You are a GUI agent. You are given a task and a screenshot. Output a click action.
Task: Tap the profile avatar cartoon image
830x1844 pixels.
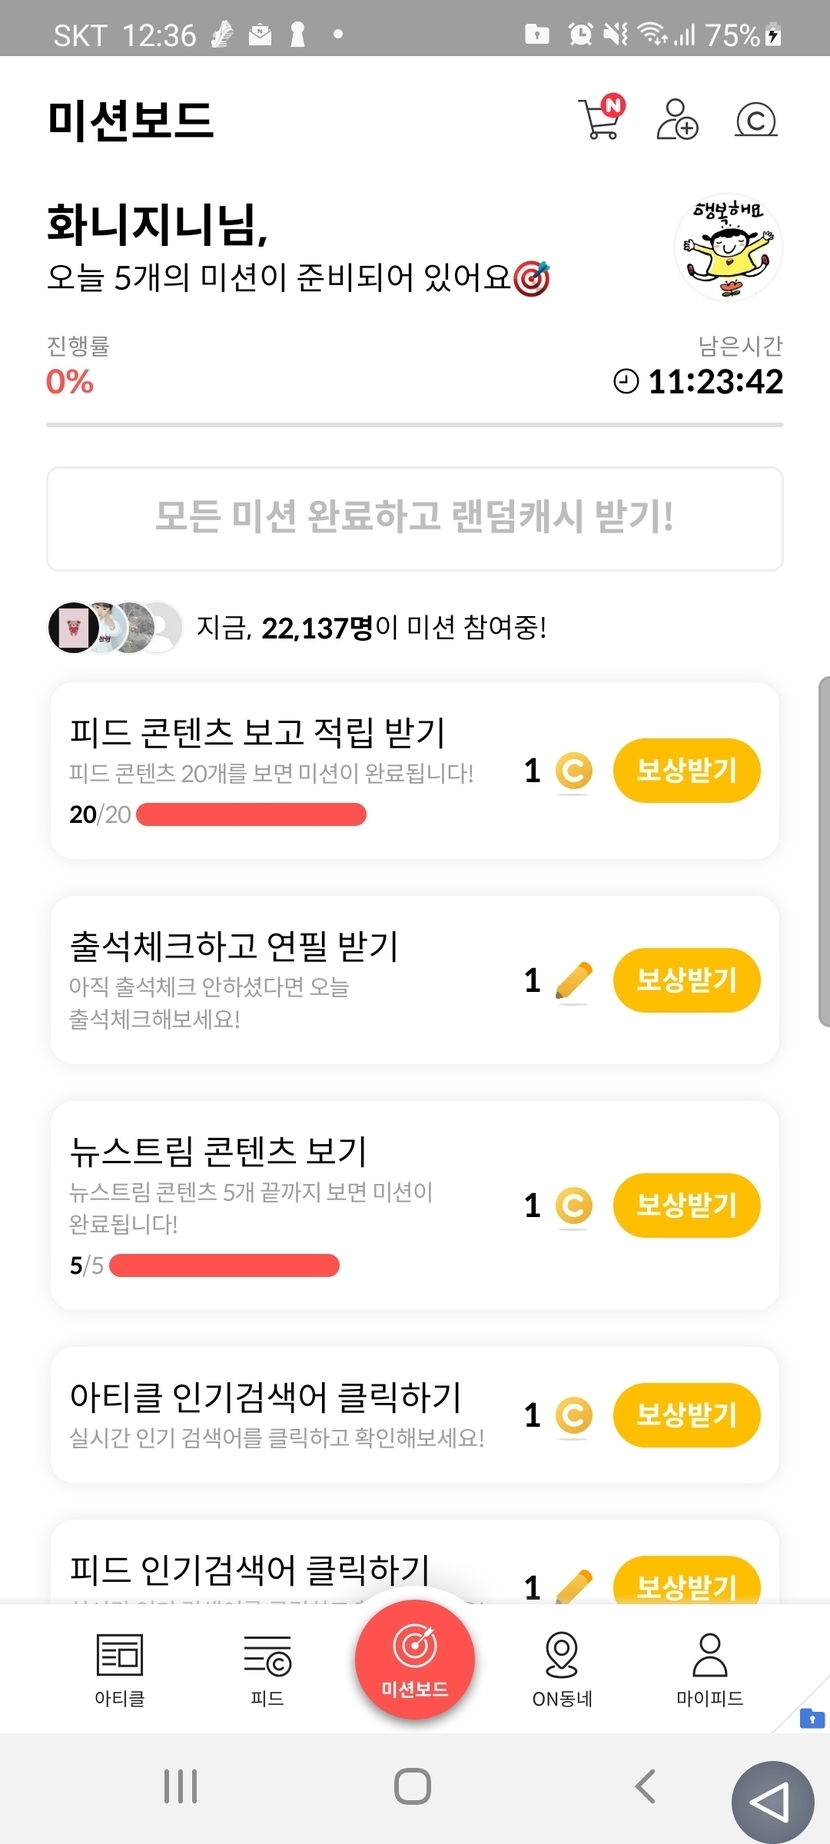728,248
